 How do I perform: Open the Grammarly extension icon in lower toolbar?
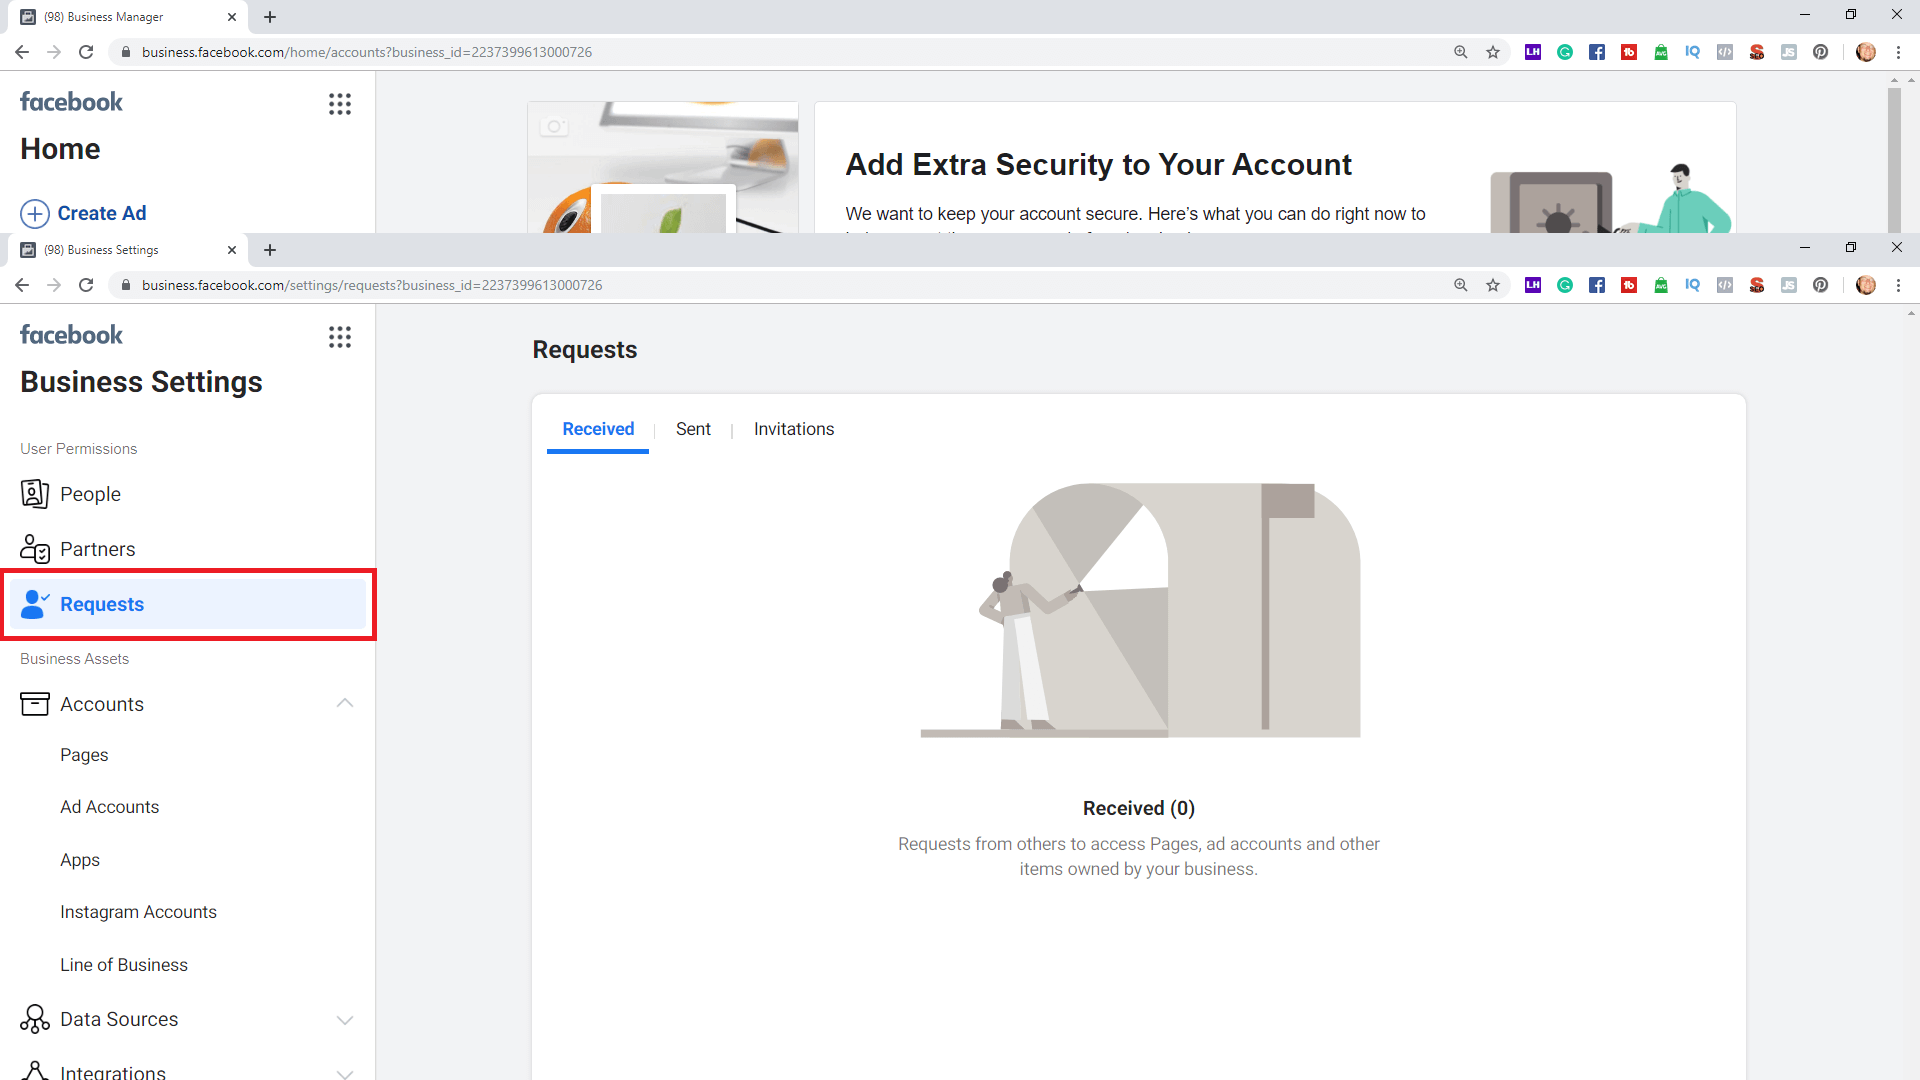1565,285
